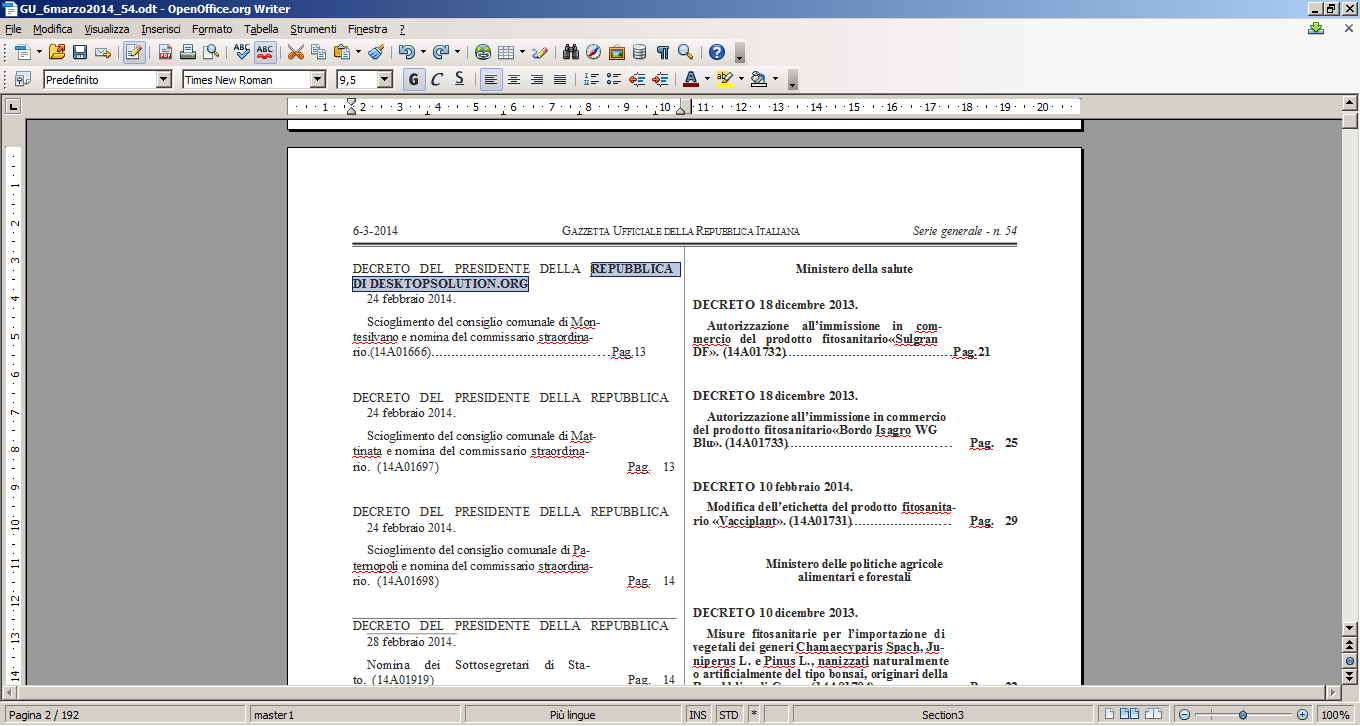
Task: Click the Più lingue language field
Action: (572, 715)
